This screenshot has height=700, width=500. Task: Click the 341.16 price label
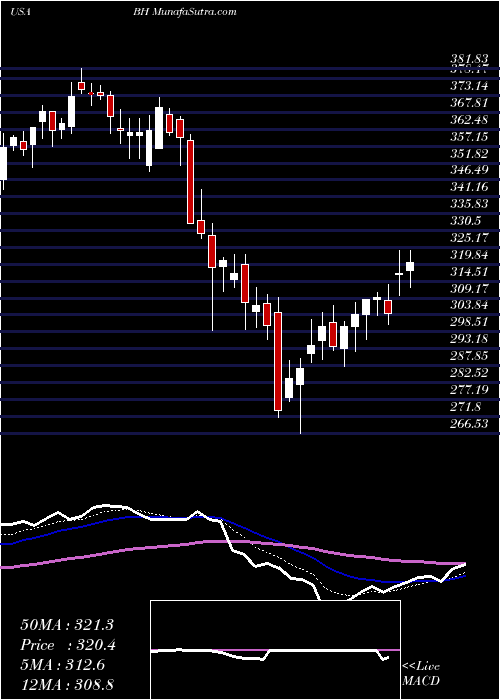point(468,188)
